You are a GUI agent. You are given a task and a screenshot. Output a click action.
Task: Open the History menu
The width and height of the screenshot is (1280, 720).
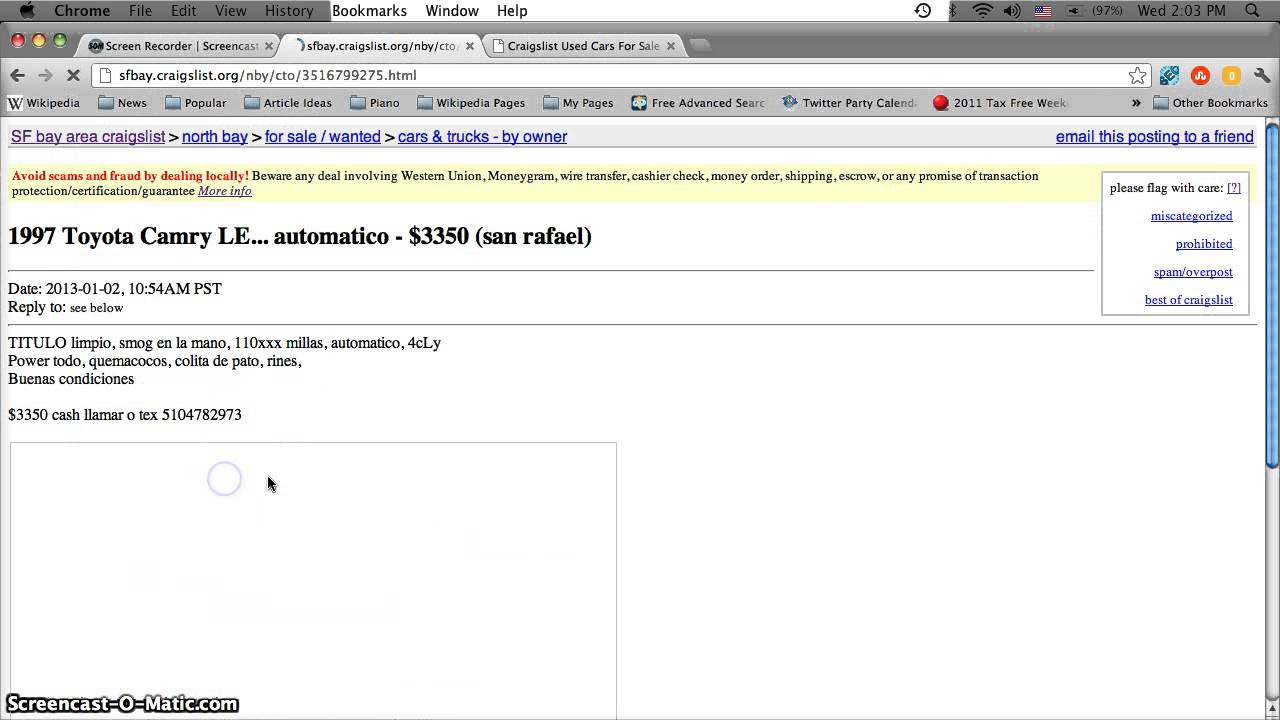pyautogui.click(x=289, y=10)
